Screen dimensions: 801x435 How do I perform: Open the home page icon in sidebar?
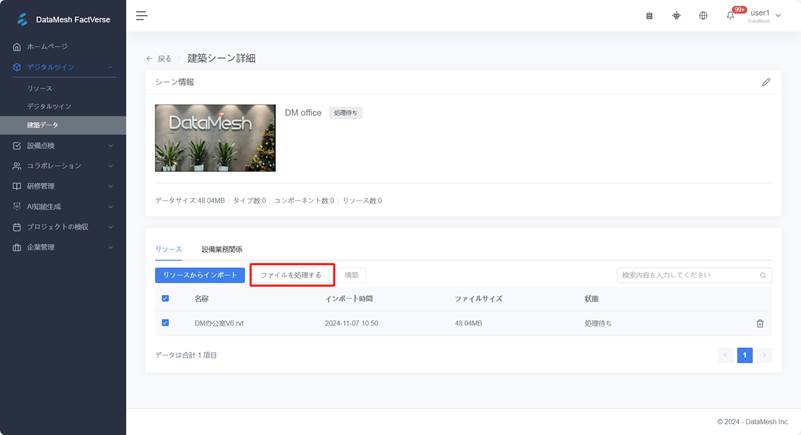click(17, 46)
